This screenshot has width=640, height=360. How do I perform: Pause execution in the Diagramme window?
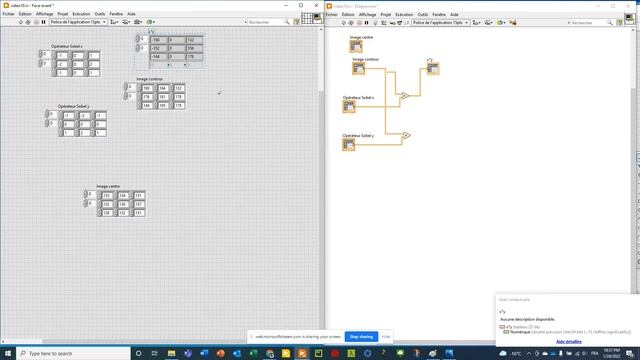[x=367, y=23]
